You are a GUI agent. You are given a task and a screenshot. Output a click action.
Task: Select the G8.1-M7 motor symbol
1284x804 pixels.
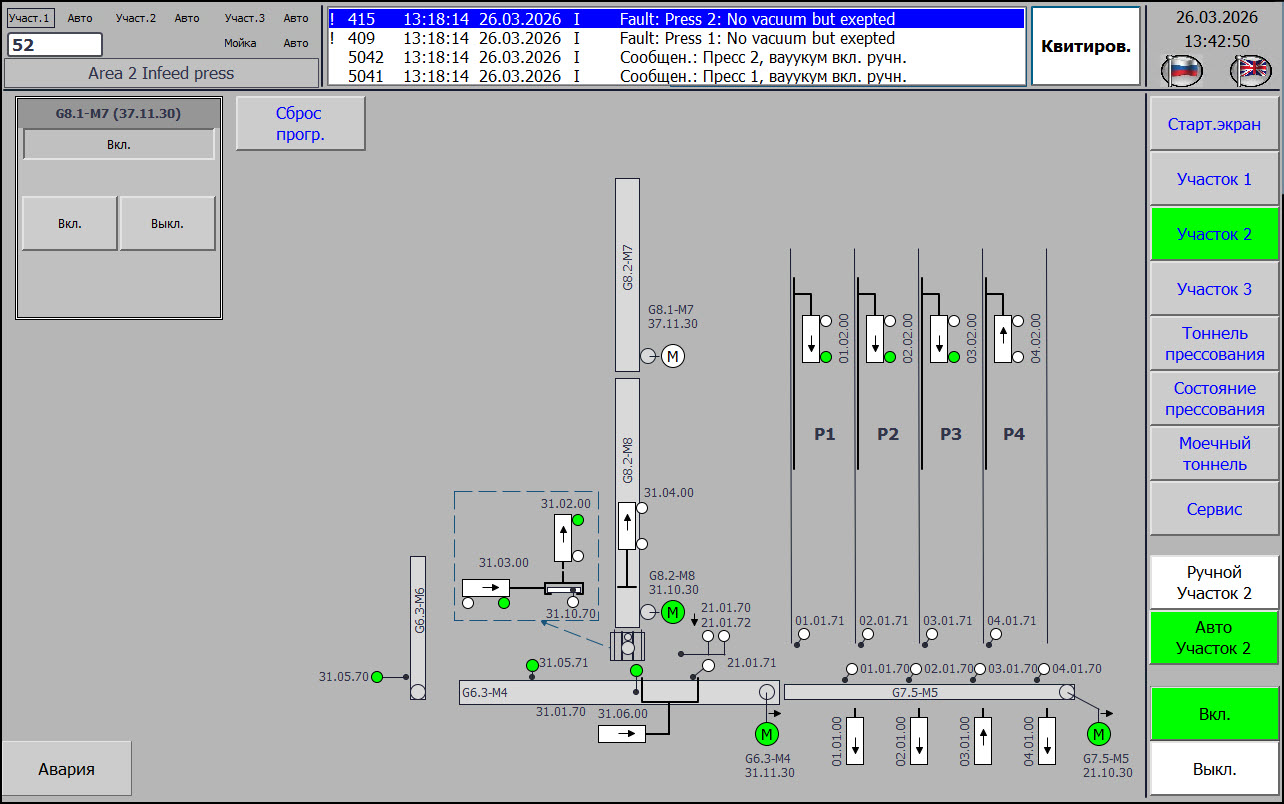[673, 356]
